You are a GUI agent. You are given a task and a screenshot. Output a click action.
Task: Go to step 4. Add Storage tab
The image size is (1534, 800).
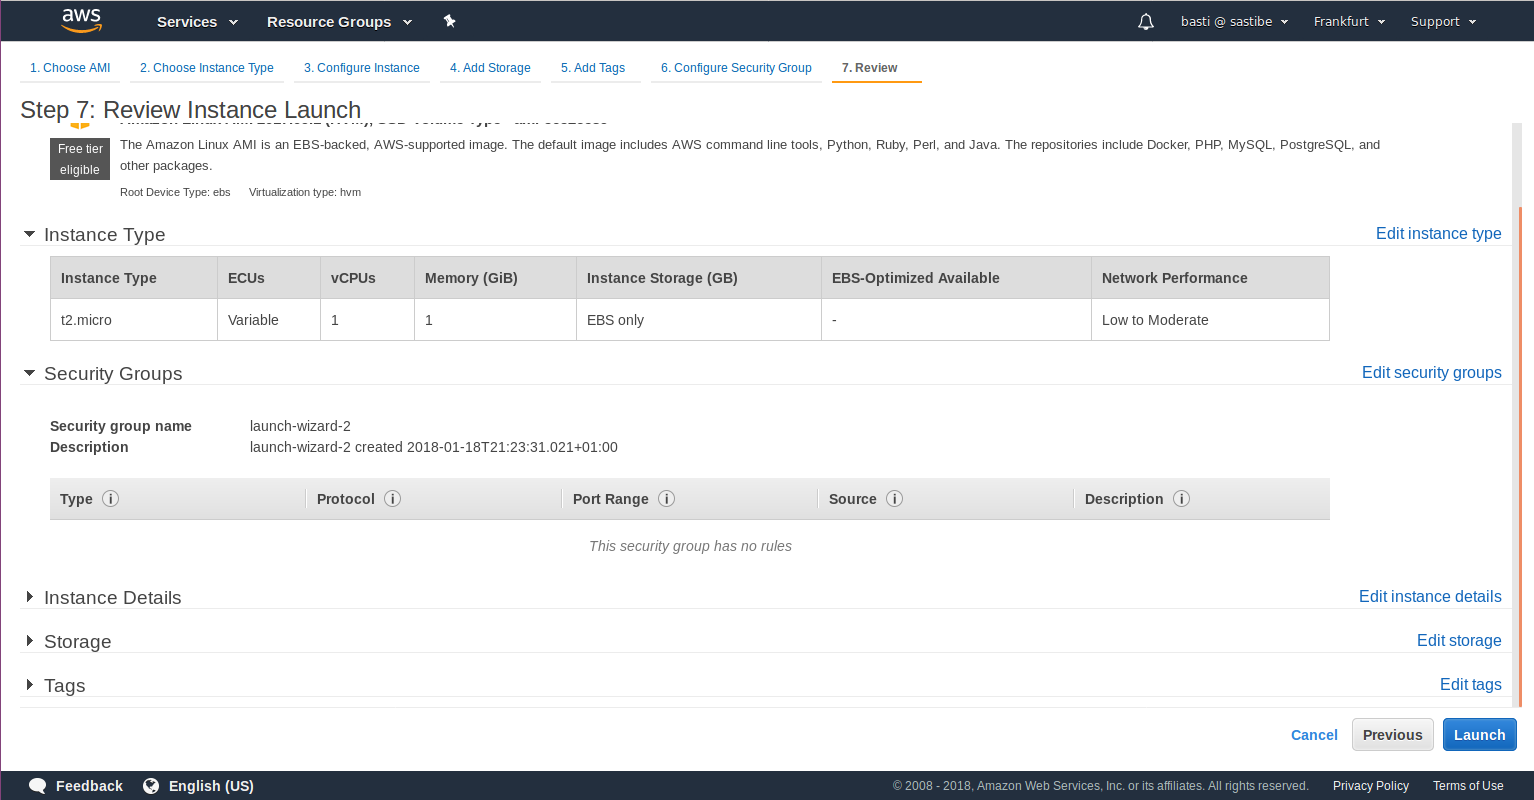click(490, 68)
